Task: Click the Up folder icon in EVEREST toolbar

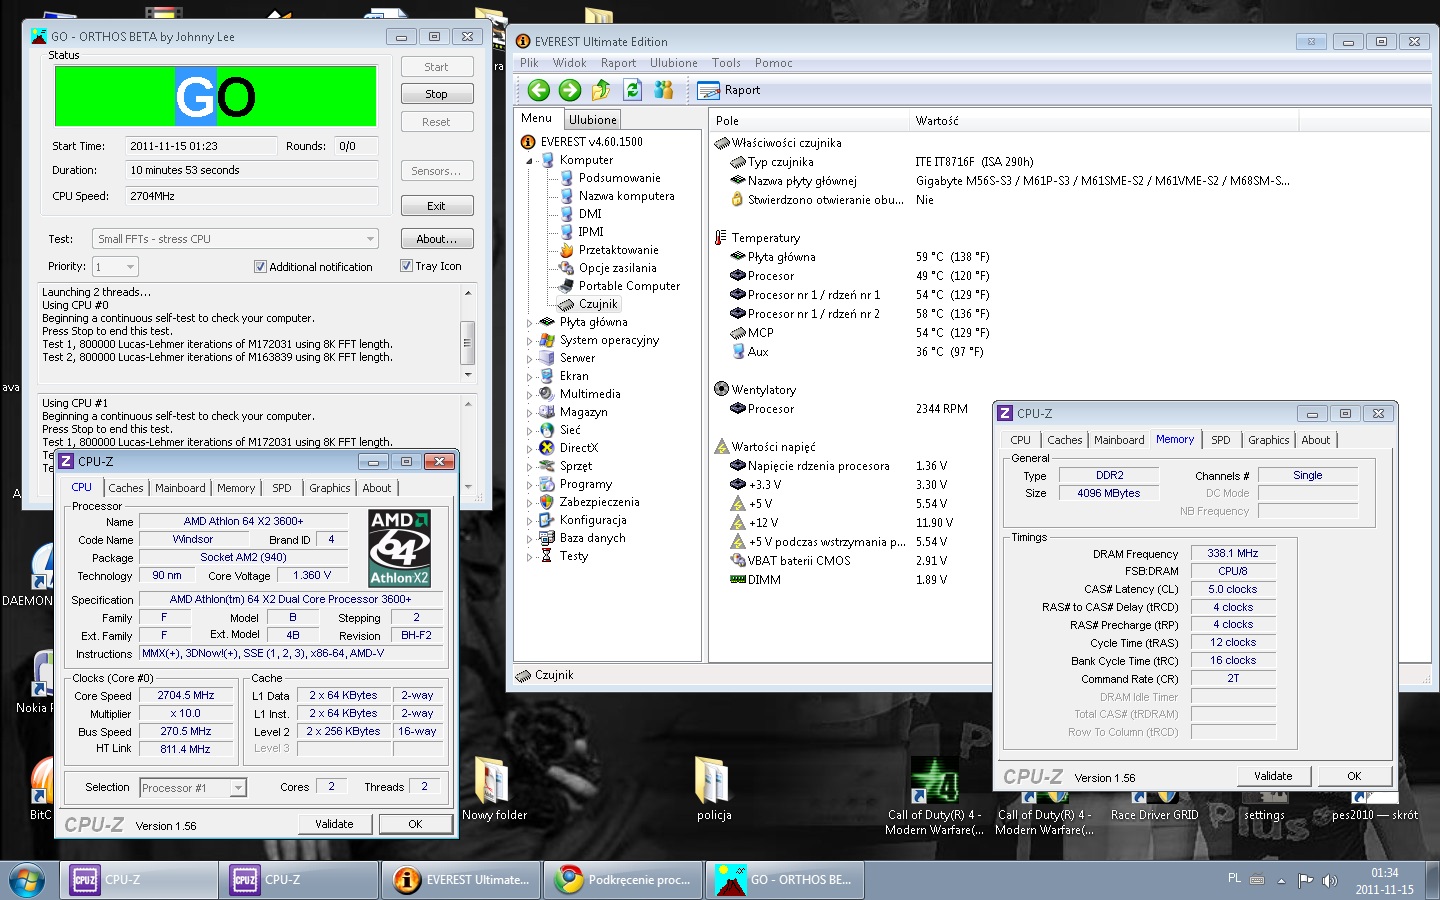Action: click(x=601, y=90)
